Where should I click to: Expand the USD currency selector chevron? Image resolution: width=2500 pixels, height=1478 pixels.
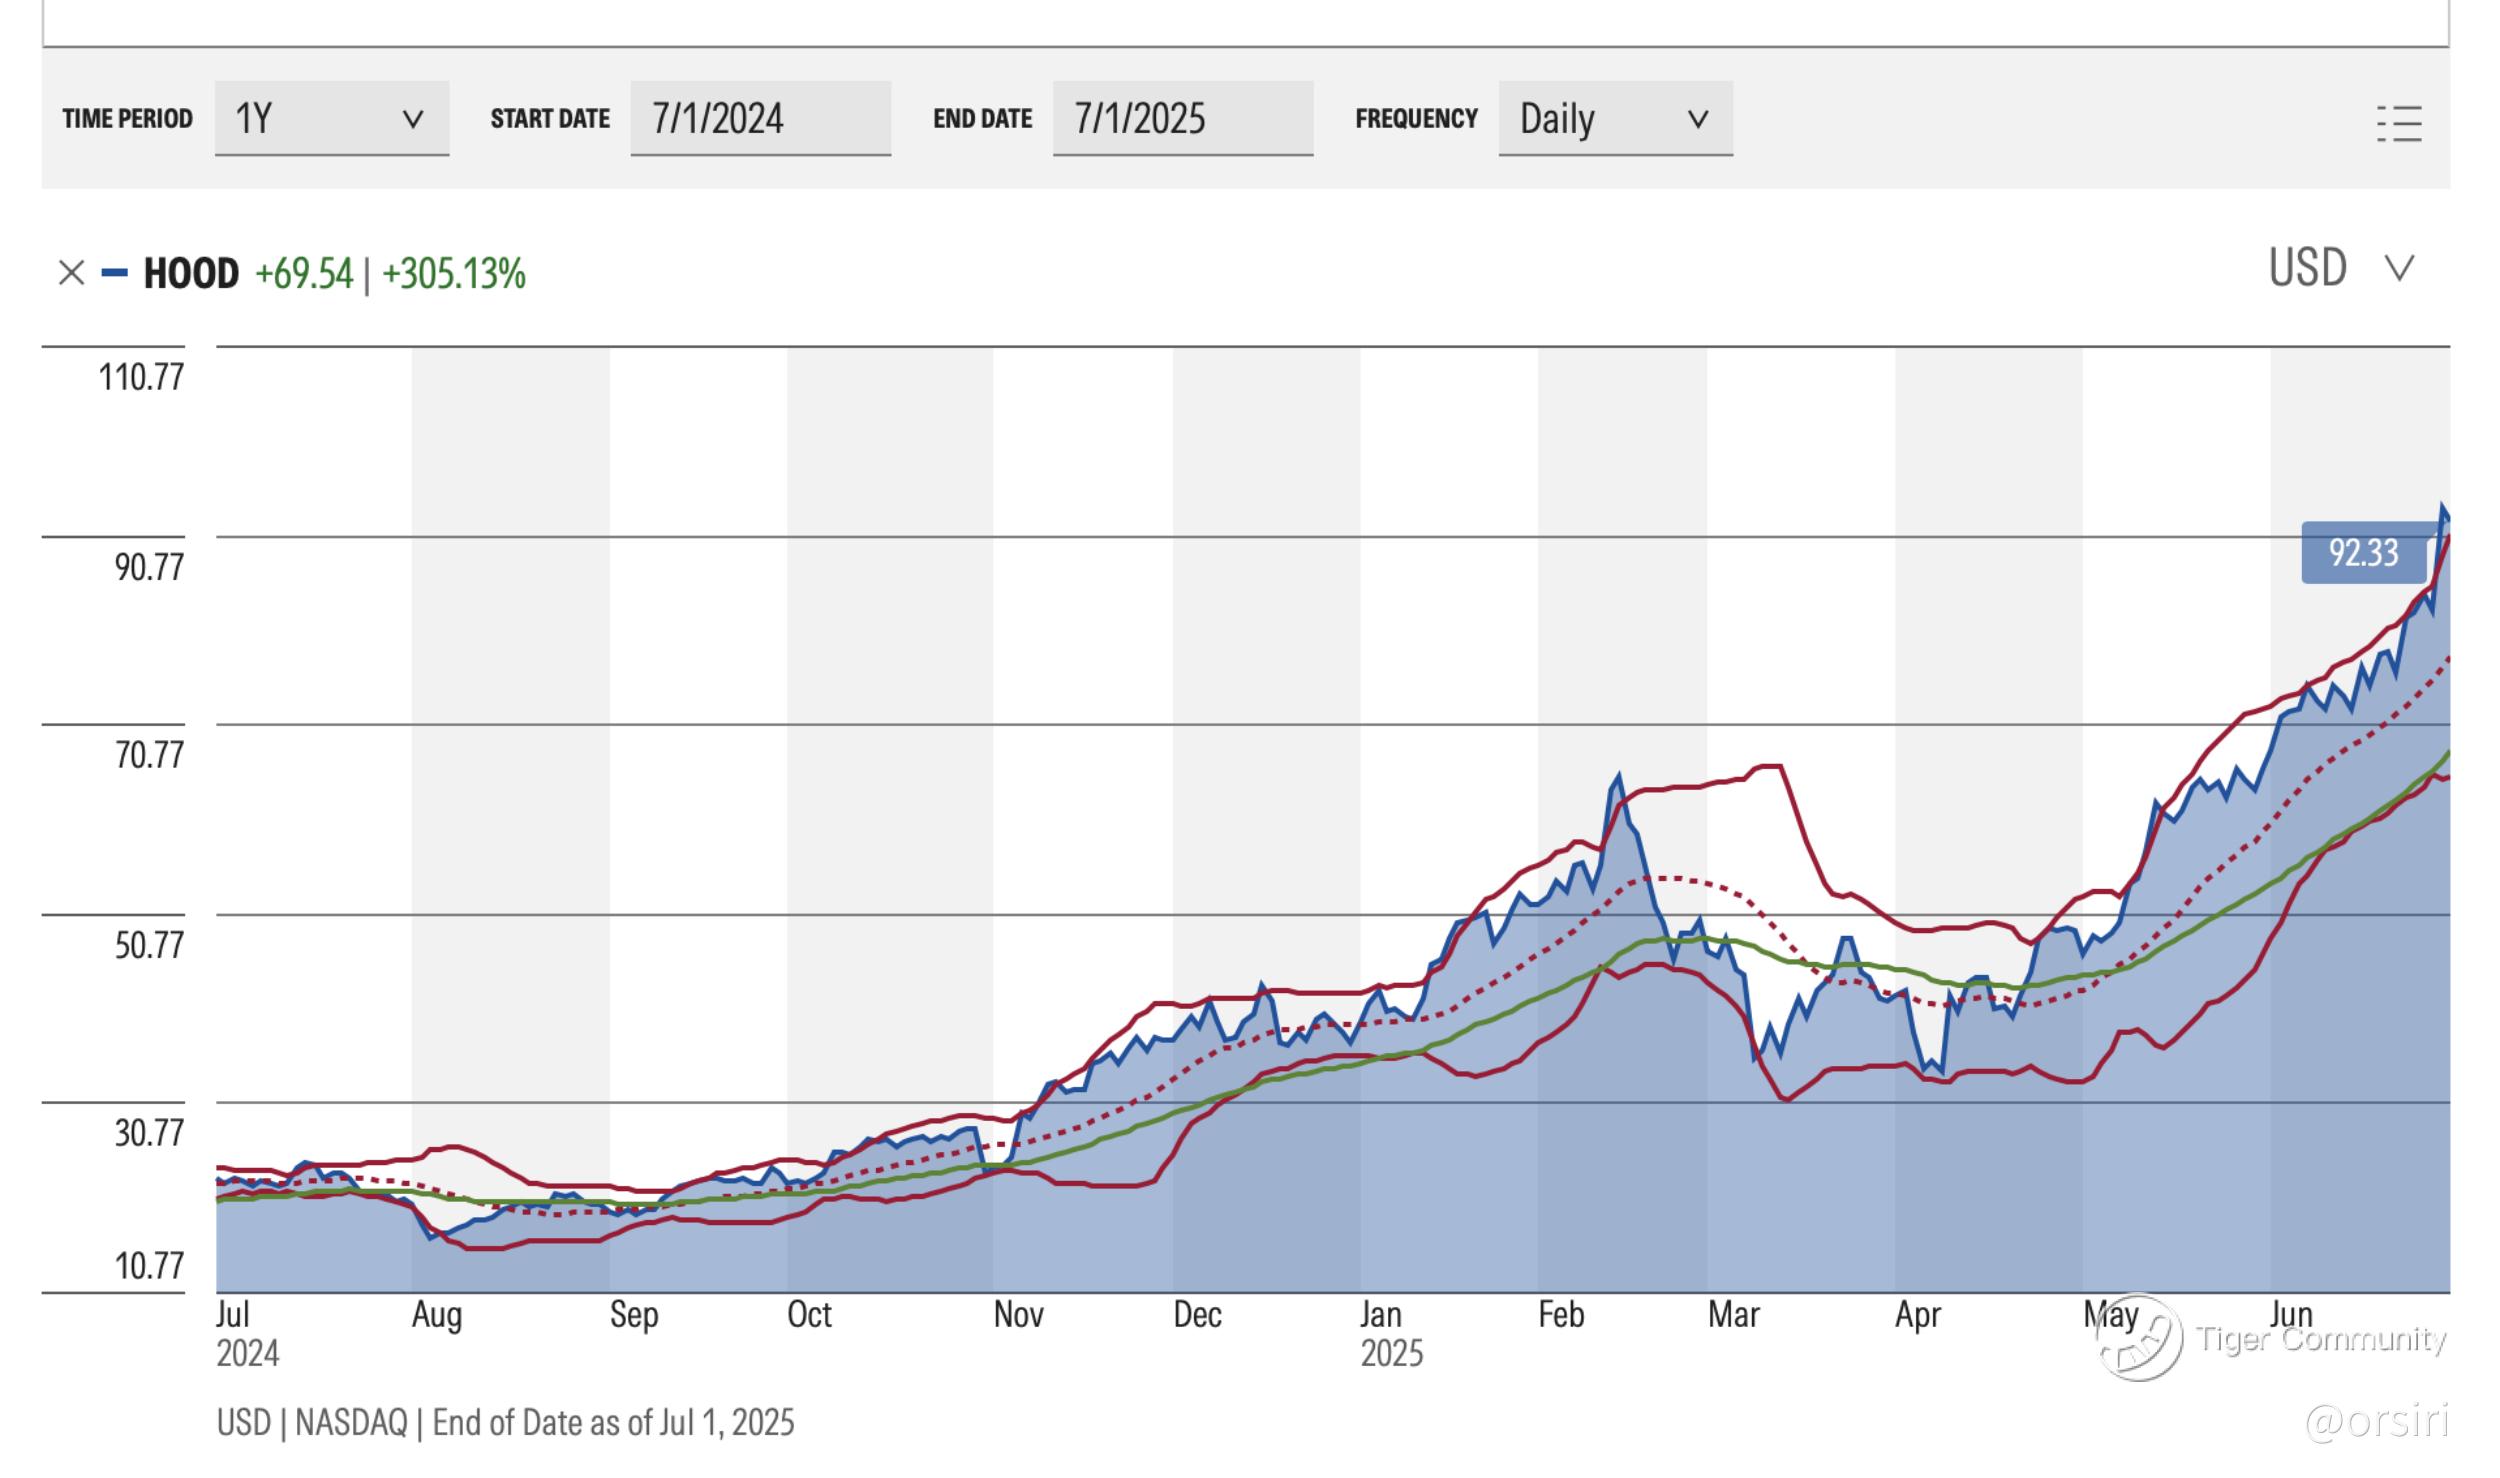pyautogui.click(x=2399, y=268)
